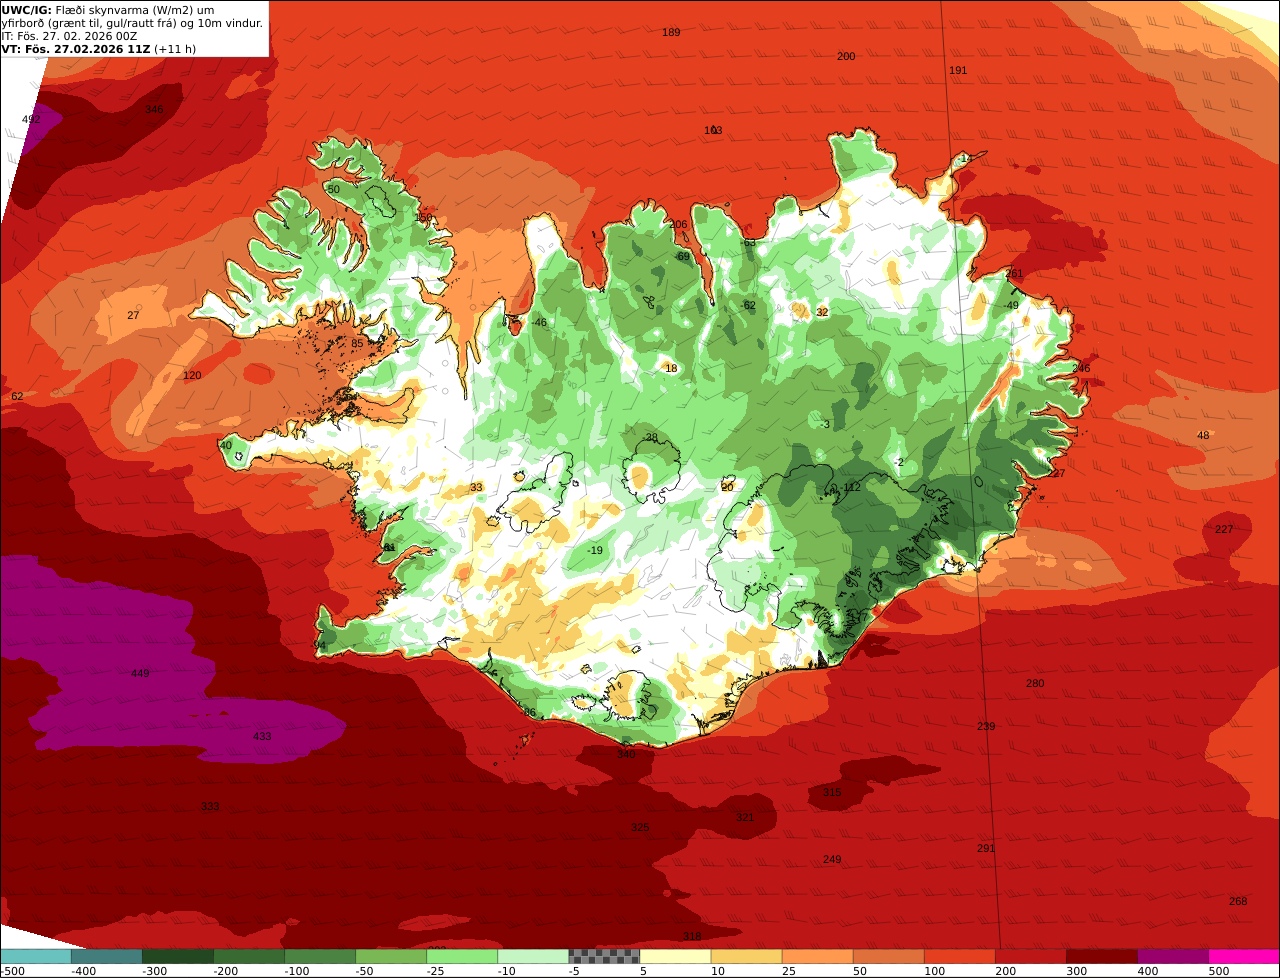This screenshot has height=978, width=1280.
Task: Click the orange 50 to 100 legend swatch
Action: tap(889, 956)
